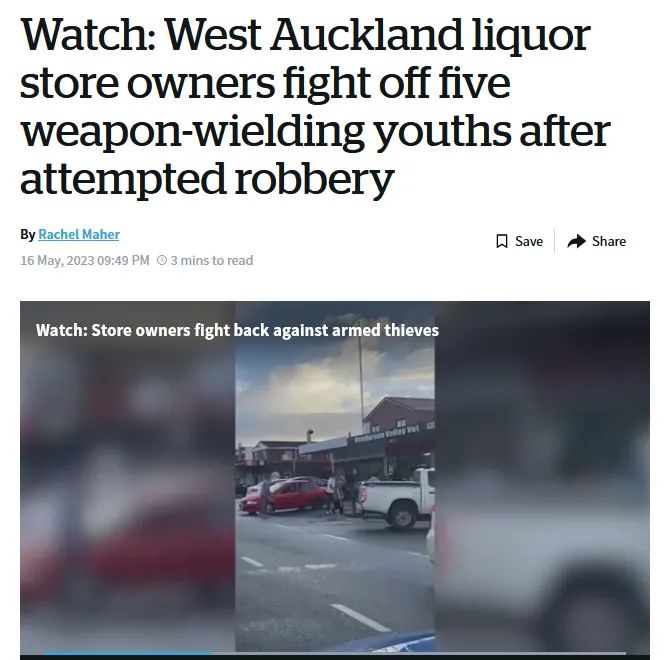Click the video title 'Store owners fight back'
This screenshot has width=668, height=660.
pyautogui.click(x=237, y=330)
